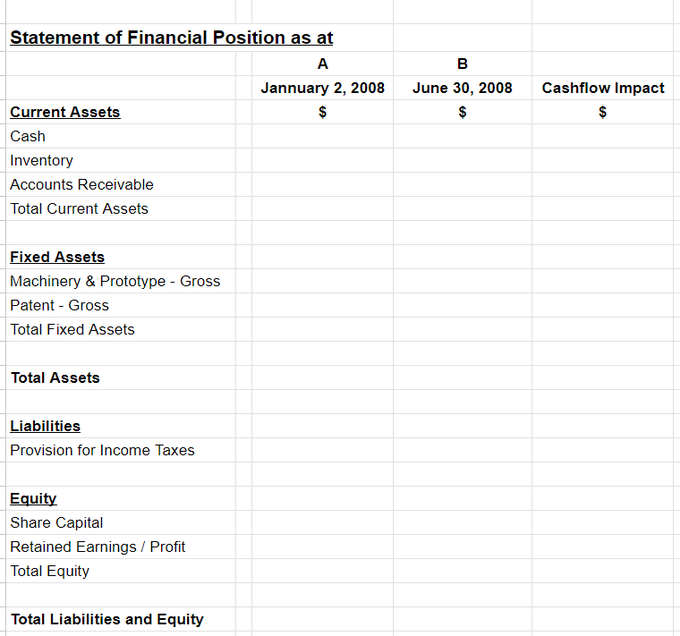
Task: Click the empty Inventory cell under June 30, 2008
Action: tap(462, 160)
